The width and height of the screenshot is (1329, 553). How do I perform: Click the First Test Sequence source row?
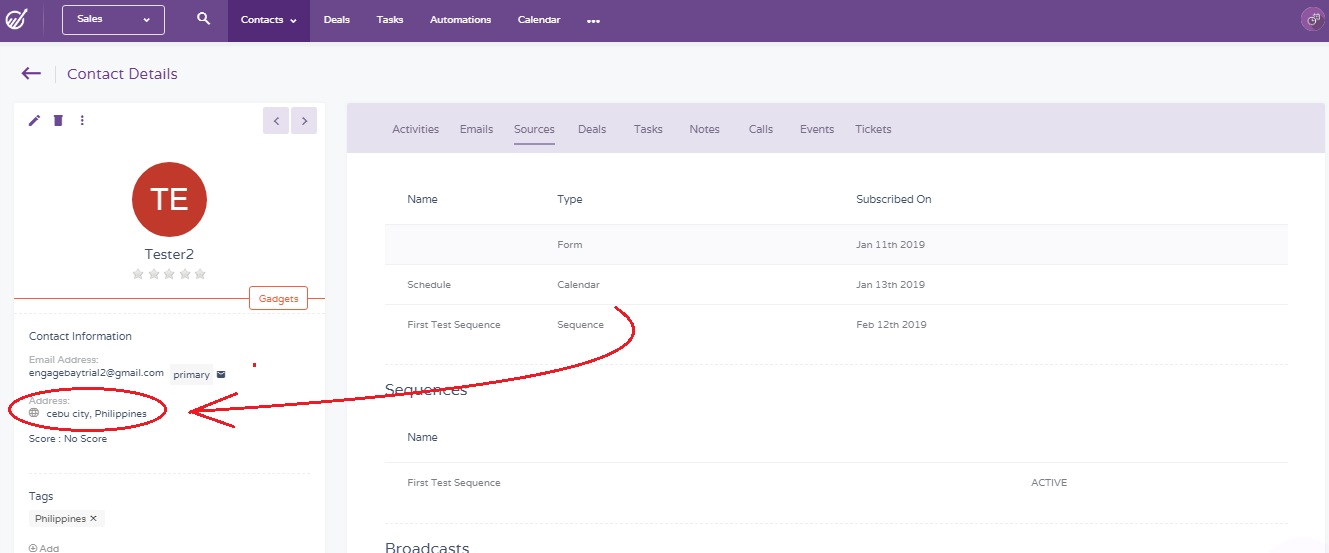click(454, 325)
